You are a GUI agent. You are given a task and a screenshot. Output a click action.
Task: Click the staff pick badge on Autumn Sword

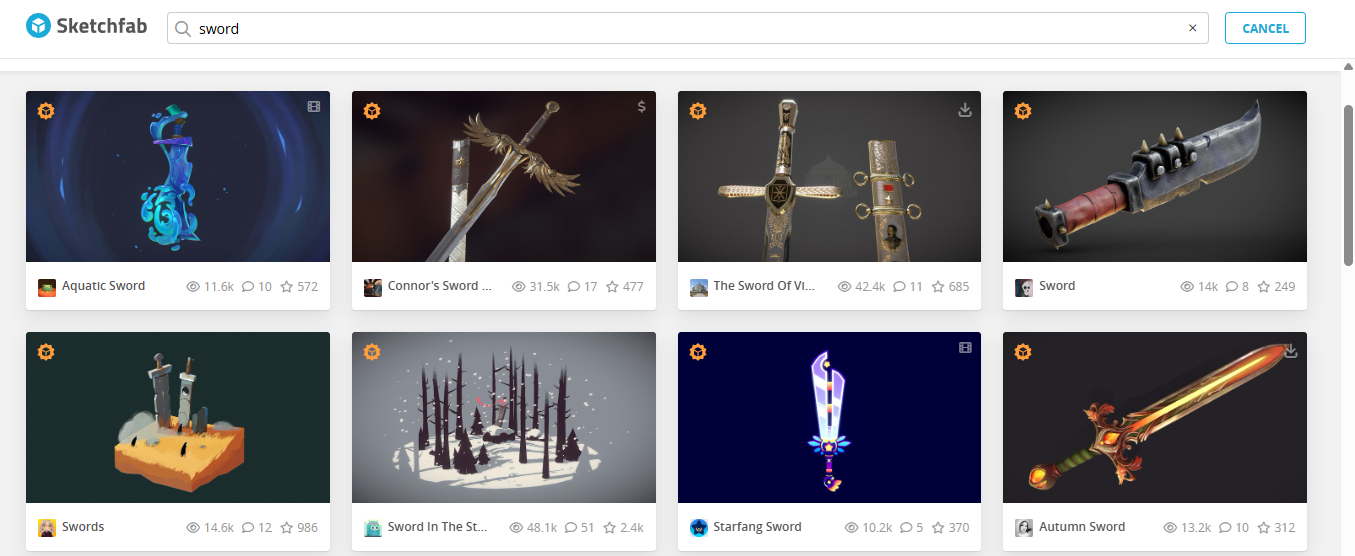coord(1023,351)
